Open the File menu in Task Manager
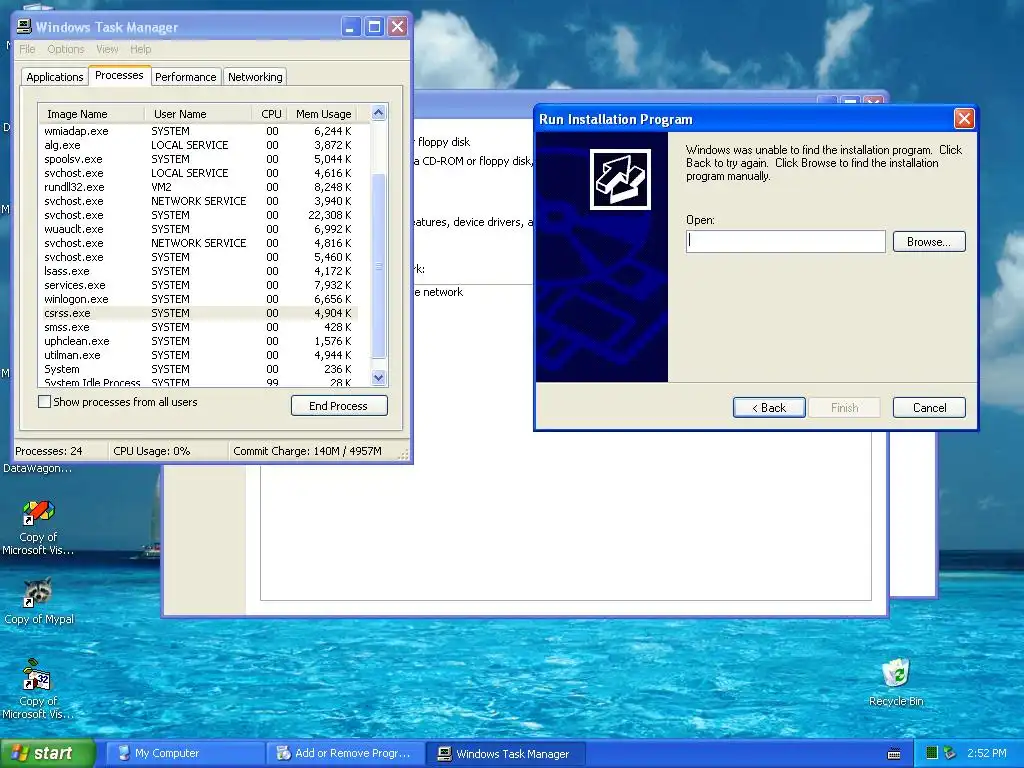Viewport: 1024px width, 768px height. [27, 49]
